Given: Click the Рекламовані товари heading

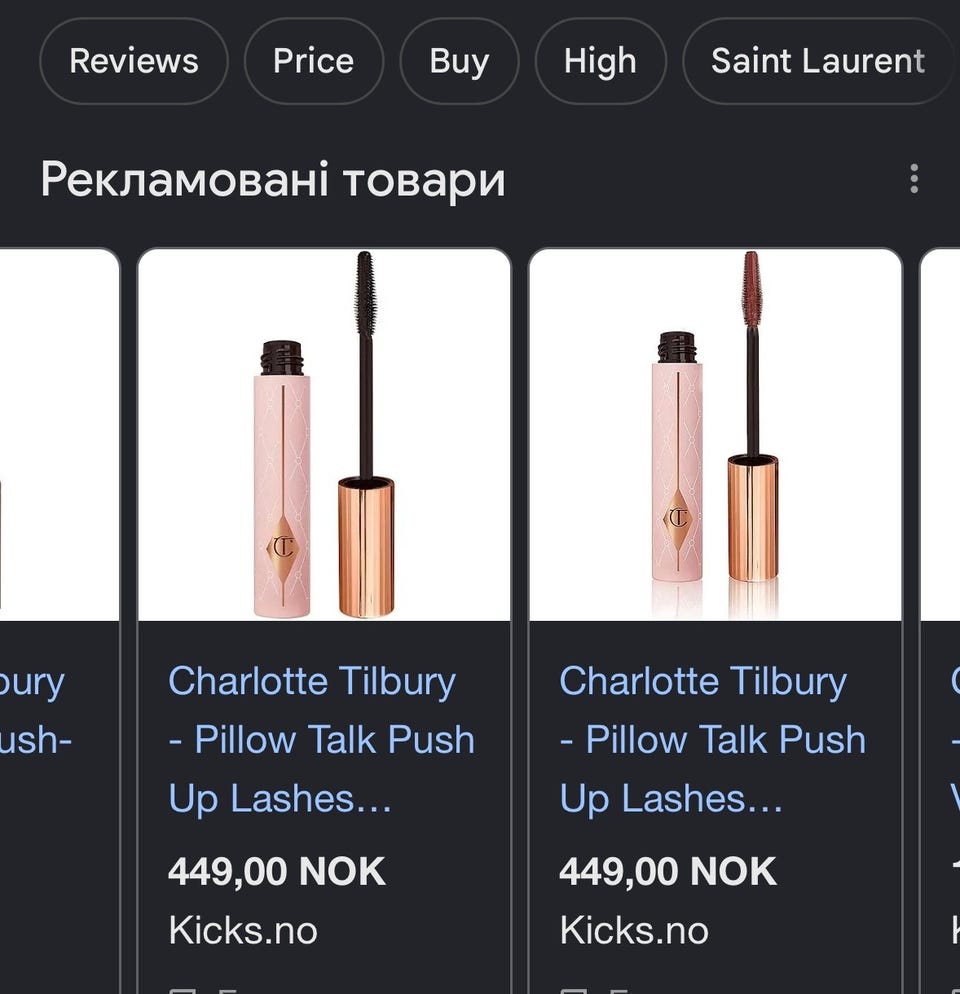Looking at the screenshot, I should [x=273, y=180].
